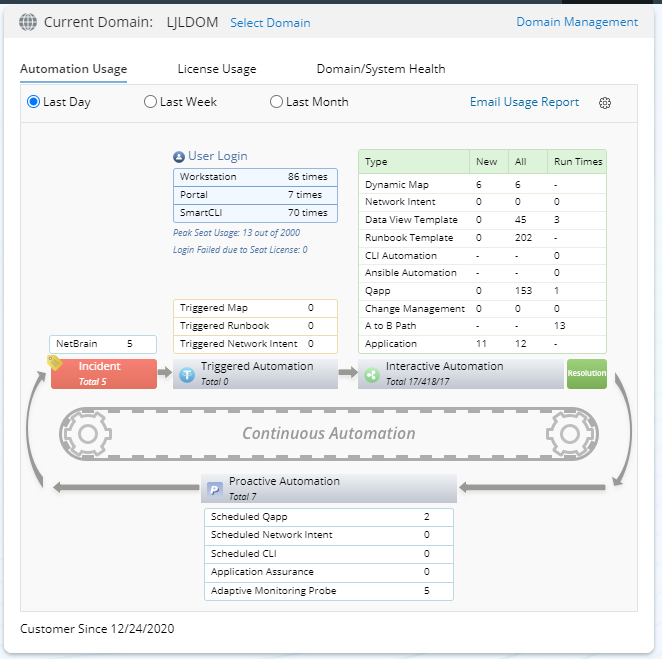The image size is (662, 659).
Task: Click the NetBrain 5 incident box
Action: [x=103, y=344]
